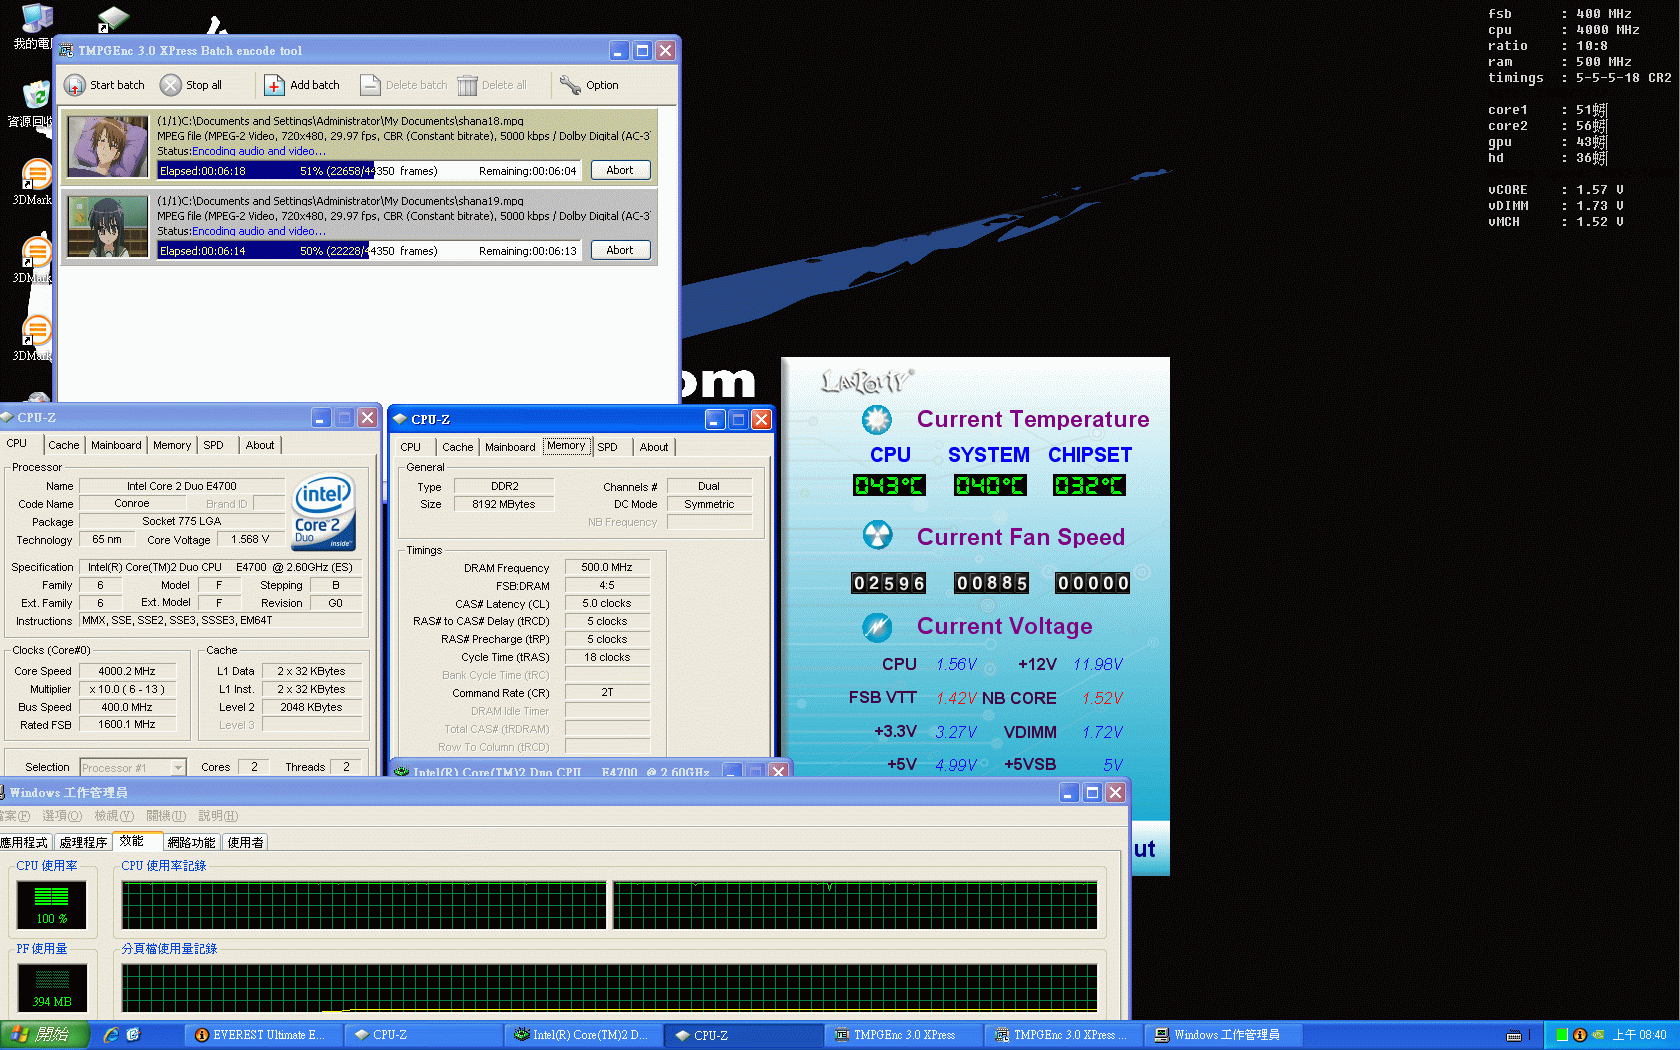
Task: Select the shana18.mpg preview thumbnail
Action: (x=108, y=146)
